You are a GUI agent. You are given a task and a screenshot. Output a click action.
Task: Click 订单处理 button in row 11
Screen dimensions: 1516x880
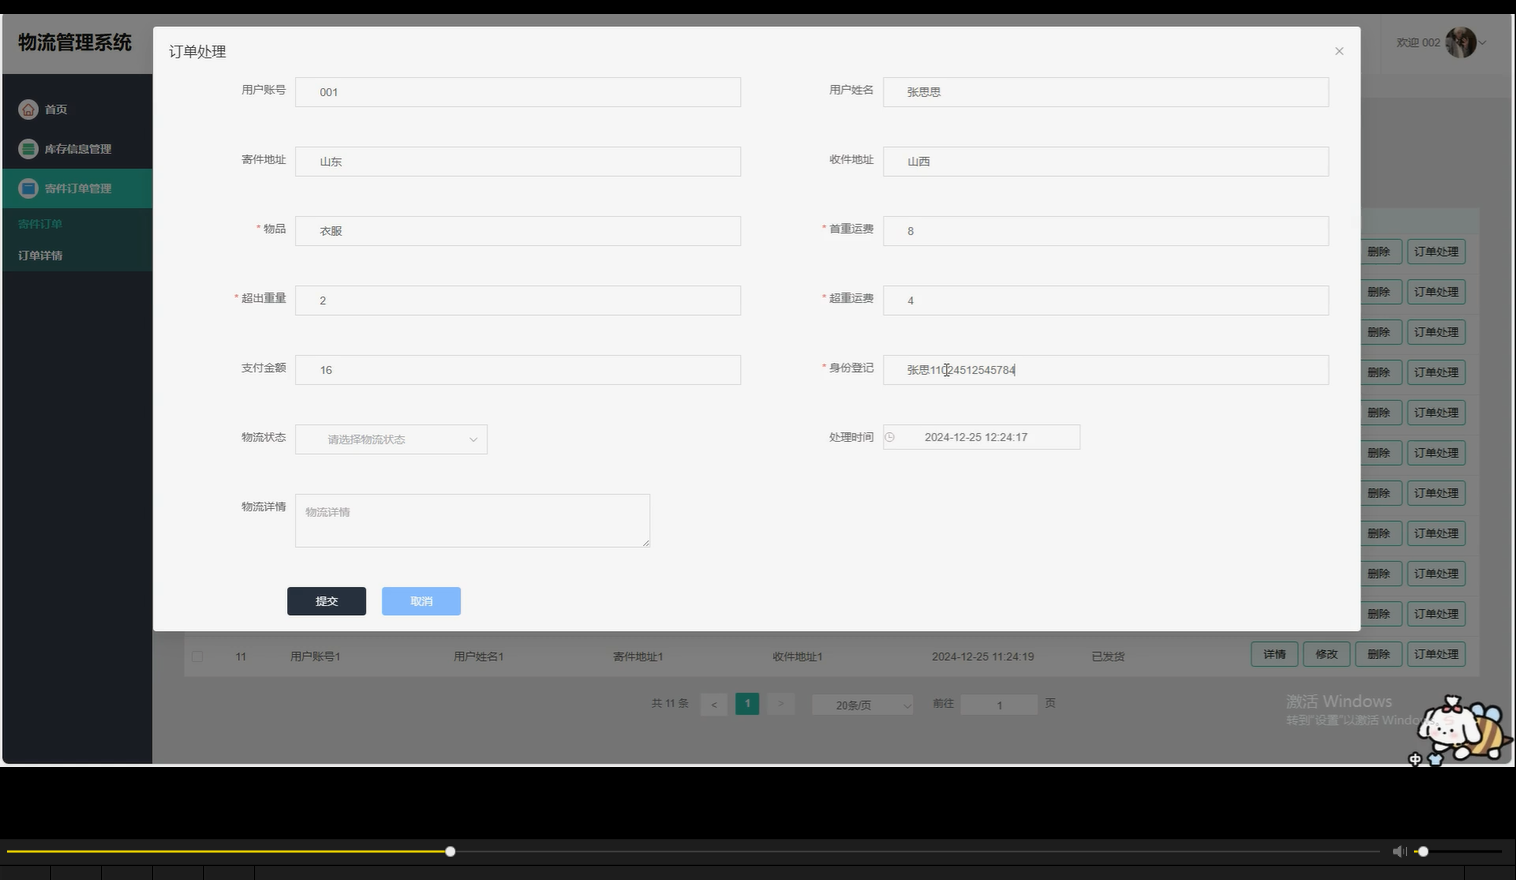point(1436,654)
